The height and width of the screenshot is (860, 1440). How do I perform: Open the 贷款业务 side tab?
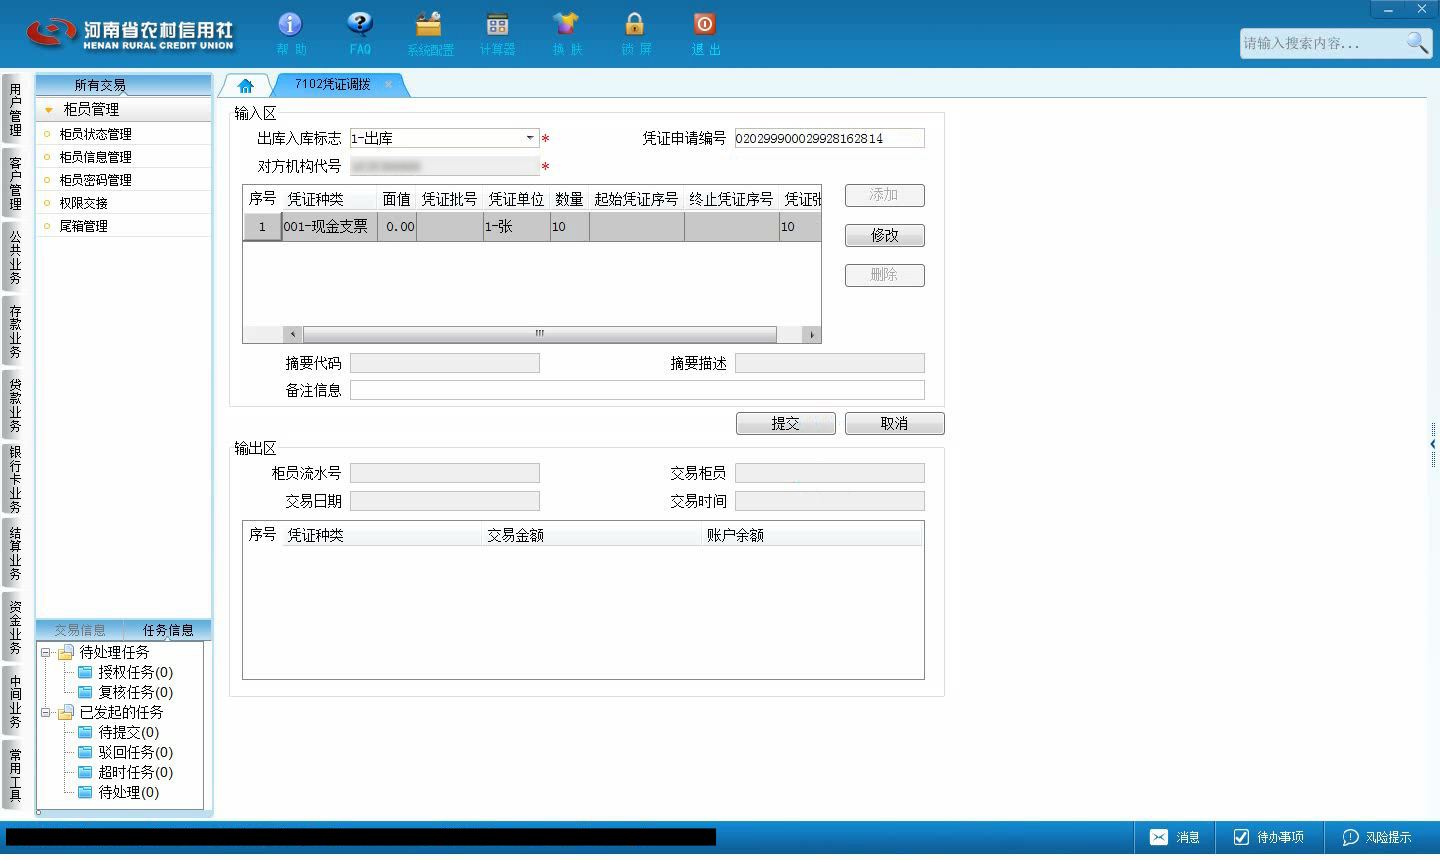tap(15, 406)
